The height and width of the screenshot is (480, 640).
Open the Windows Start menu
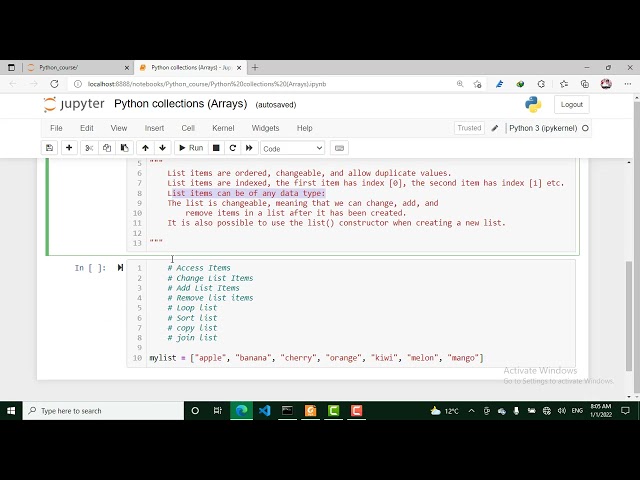point(11,411)
